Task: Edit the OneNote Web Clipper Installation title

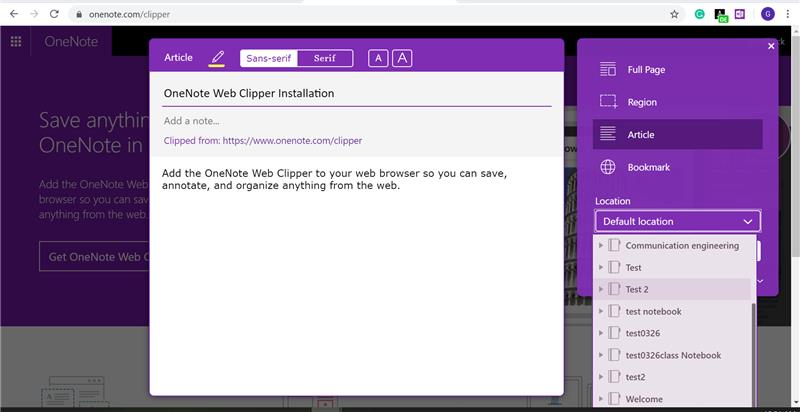Action: (356, 93)
